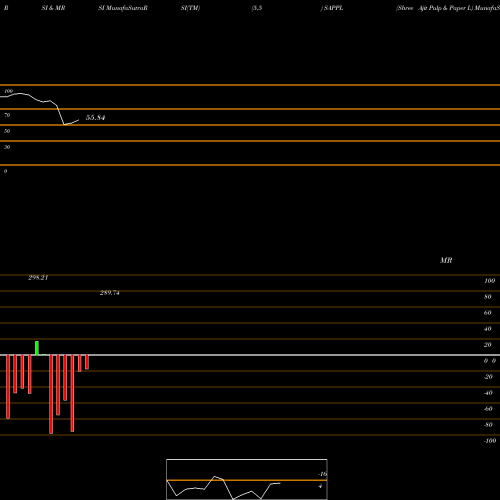Select the -100 label on right axis
Viewport: 500px width, 500px height.
[x=490, y=441]
